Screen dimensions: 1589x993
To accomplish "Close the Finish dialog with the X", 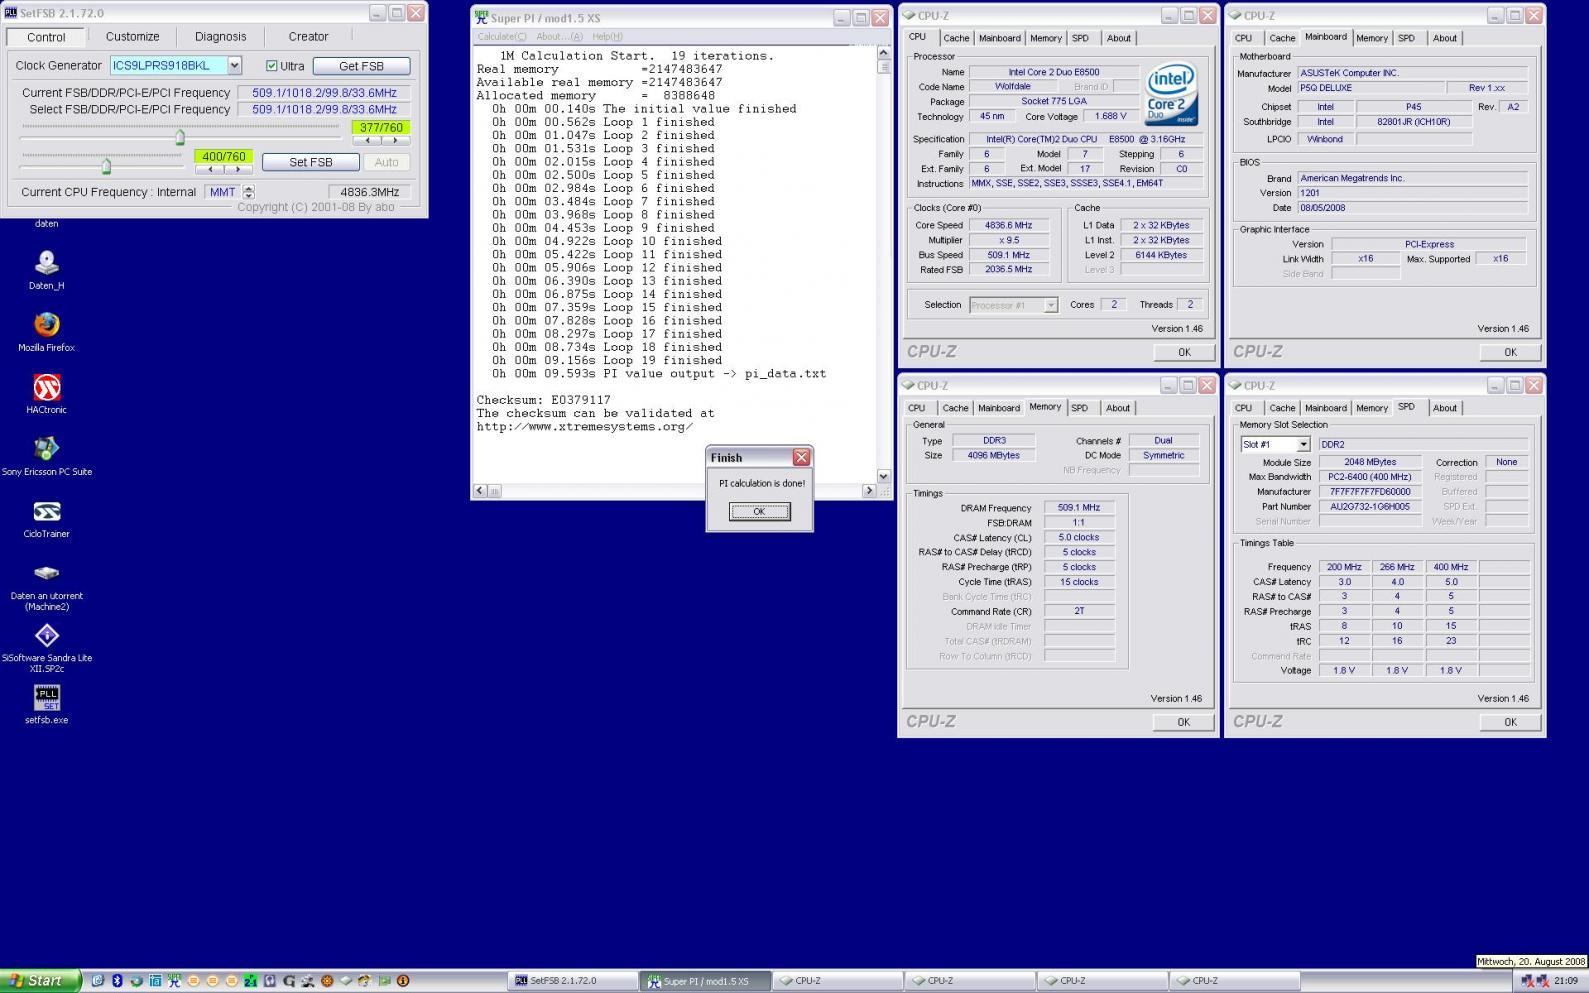I will (x=801, y=457).
